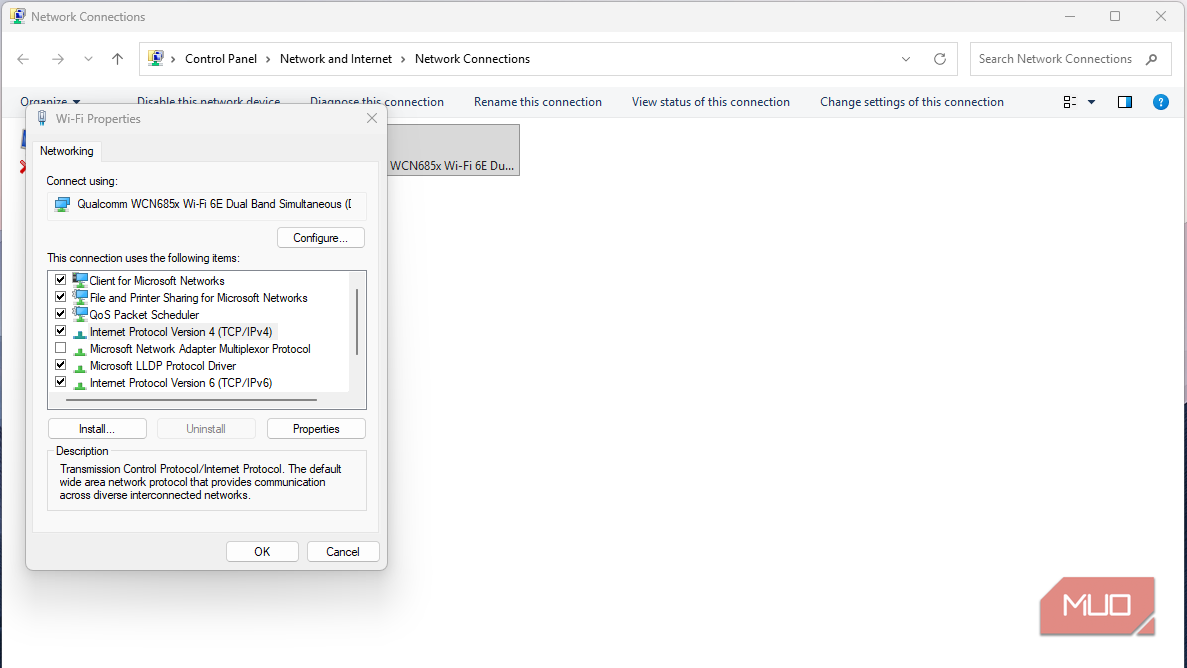Click the Install... button
Viewport: 1187px width, 668px height.
point(97,429)
